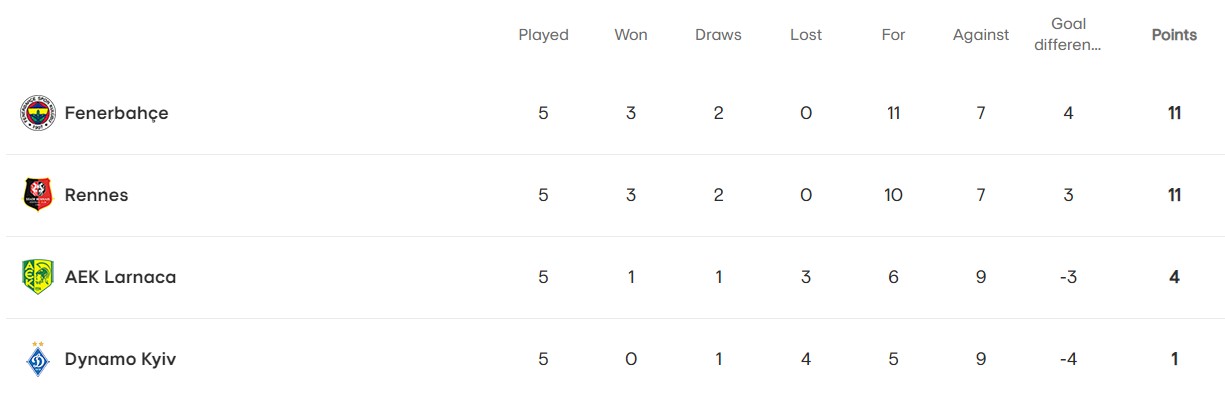Select Fenerbahçe's points value of 11

[1174, 113]
